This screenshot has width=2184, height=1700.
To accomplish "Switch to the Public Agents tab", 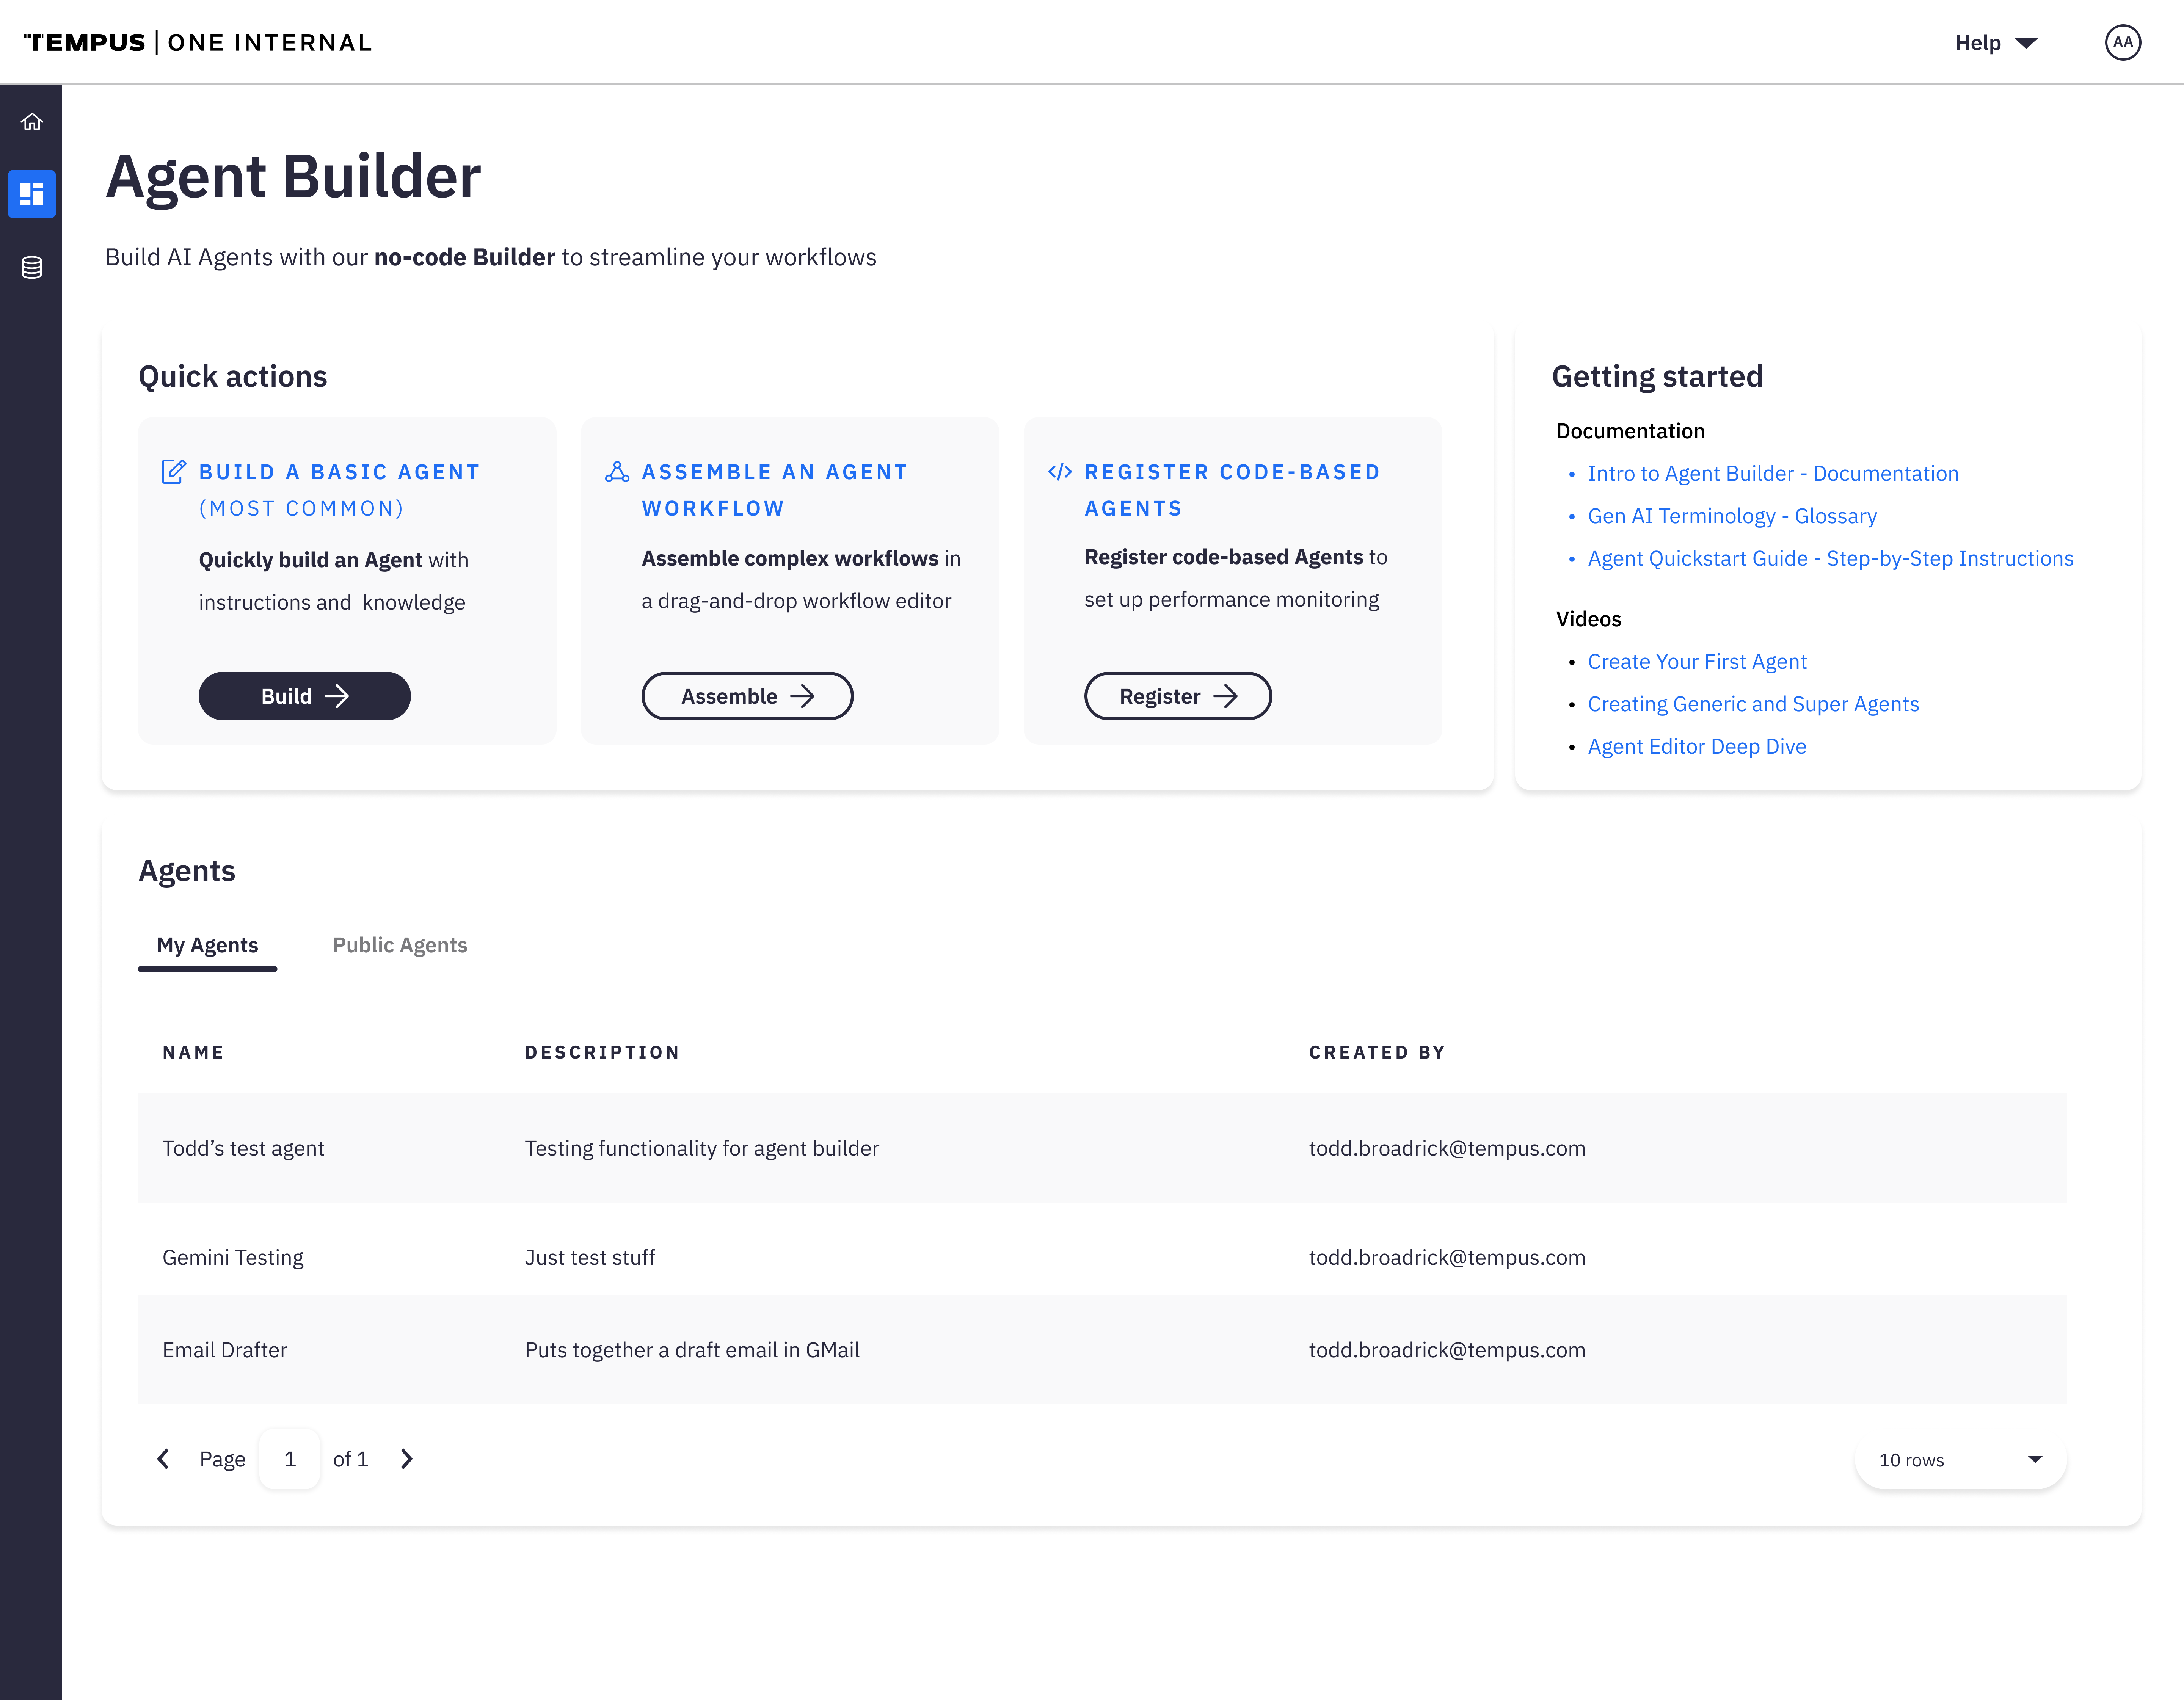I will tap(400, 945).
